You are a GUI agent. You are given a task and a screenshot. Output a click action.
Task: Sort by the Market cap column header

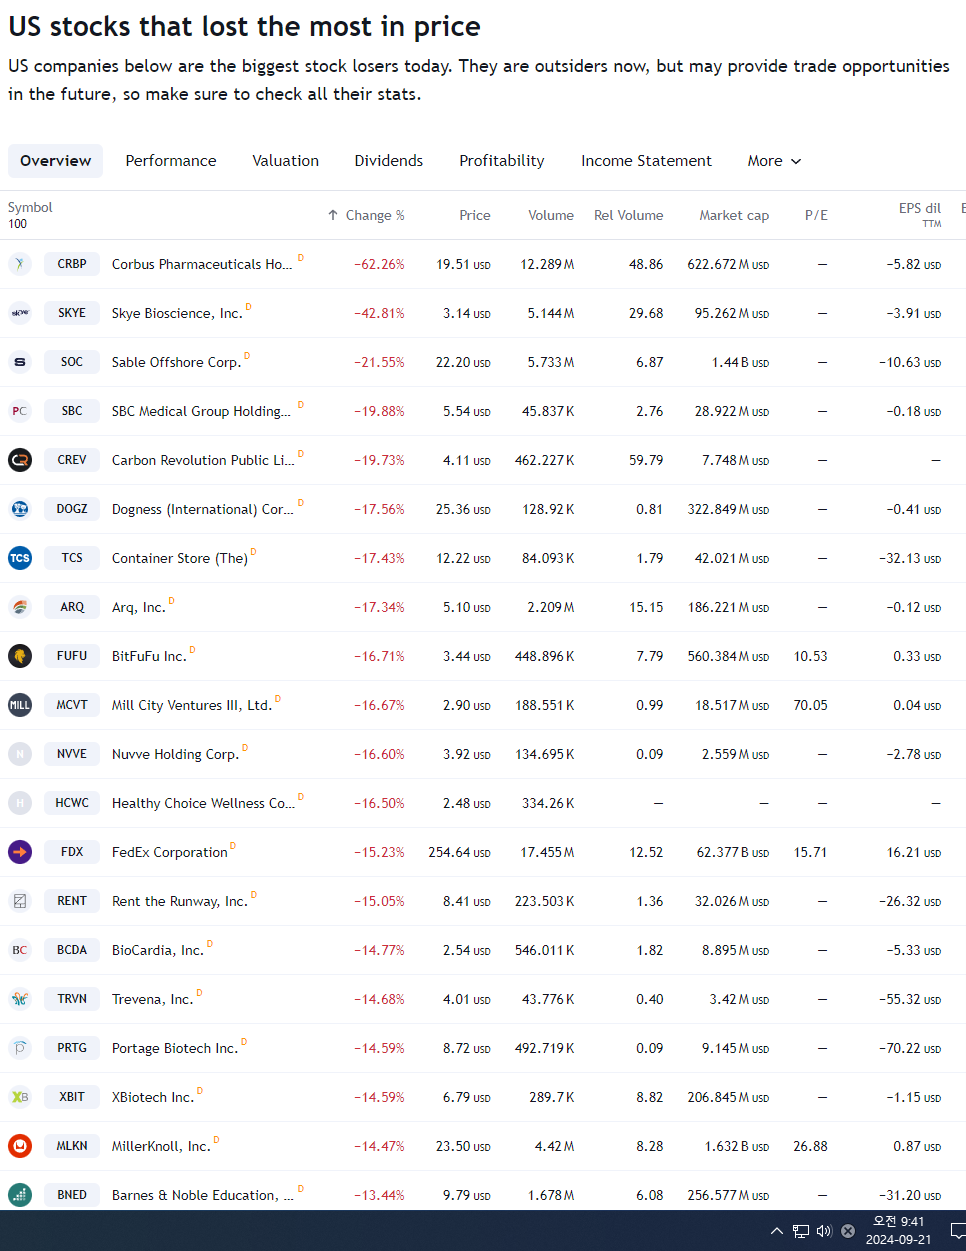(734, 215)
